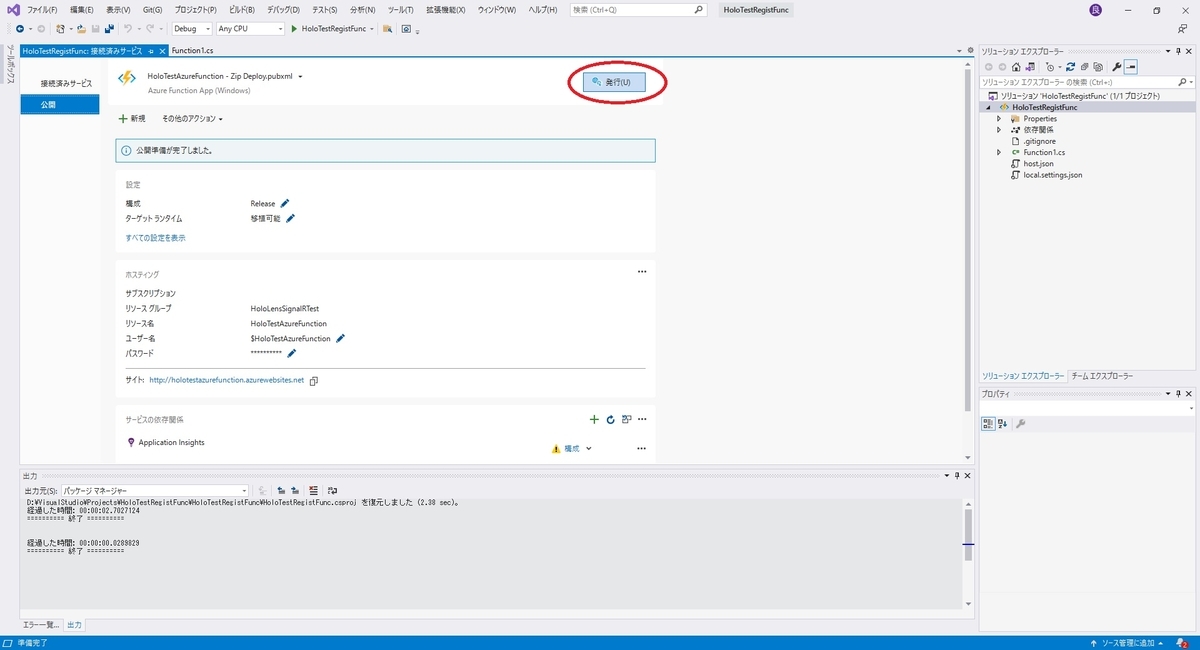Collapse the HoloTestRegistFunc project node
Viewport: 1200px width, 650px height.
(x=989, y=106)
